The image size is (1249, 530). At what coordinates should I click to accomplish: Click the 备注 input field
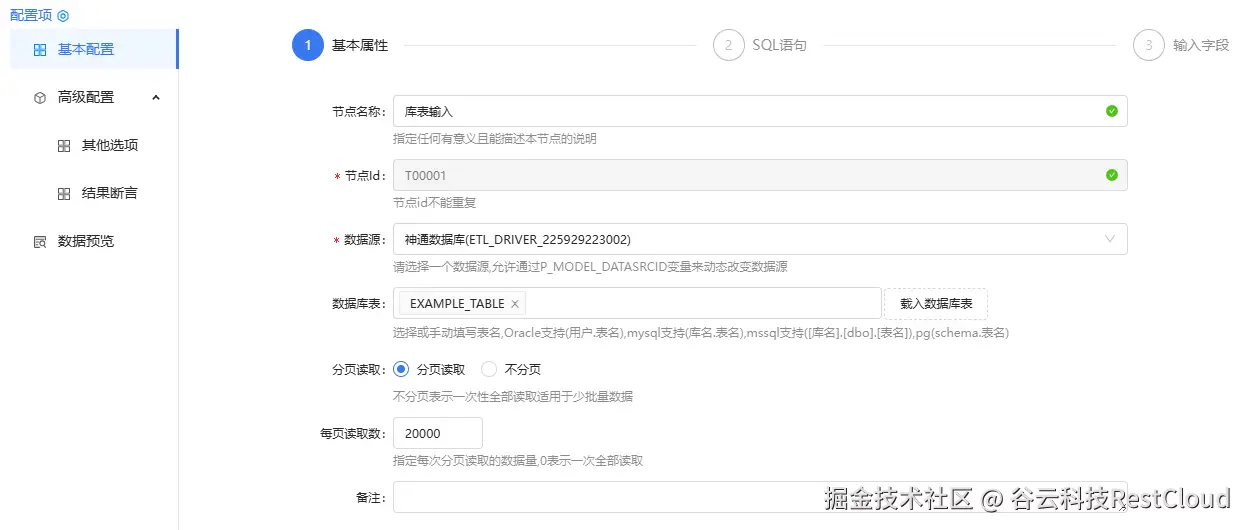760,497
